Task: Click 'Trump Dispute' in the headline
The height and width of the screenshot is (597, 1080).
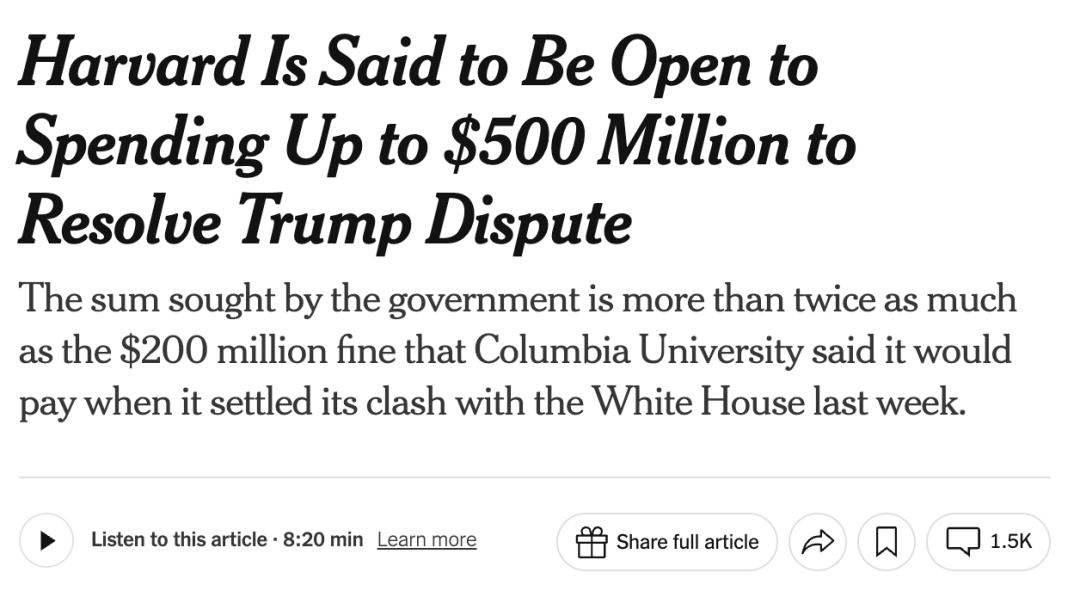Action: (435, 222)
